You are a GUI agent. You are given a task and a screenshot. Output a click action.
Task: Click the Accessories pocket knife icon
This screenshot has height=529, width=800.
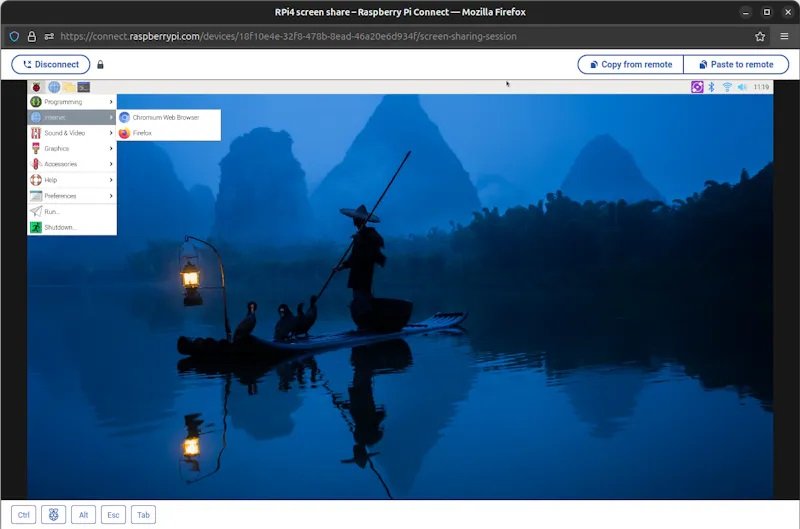(36, 164)
